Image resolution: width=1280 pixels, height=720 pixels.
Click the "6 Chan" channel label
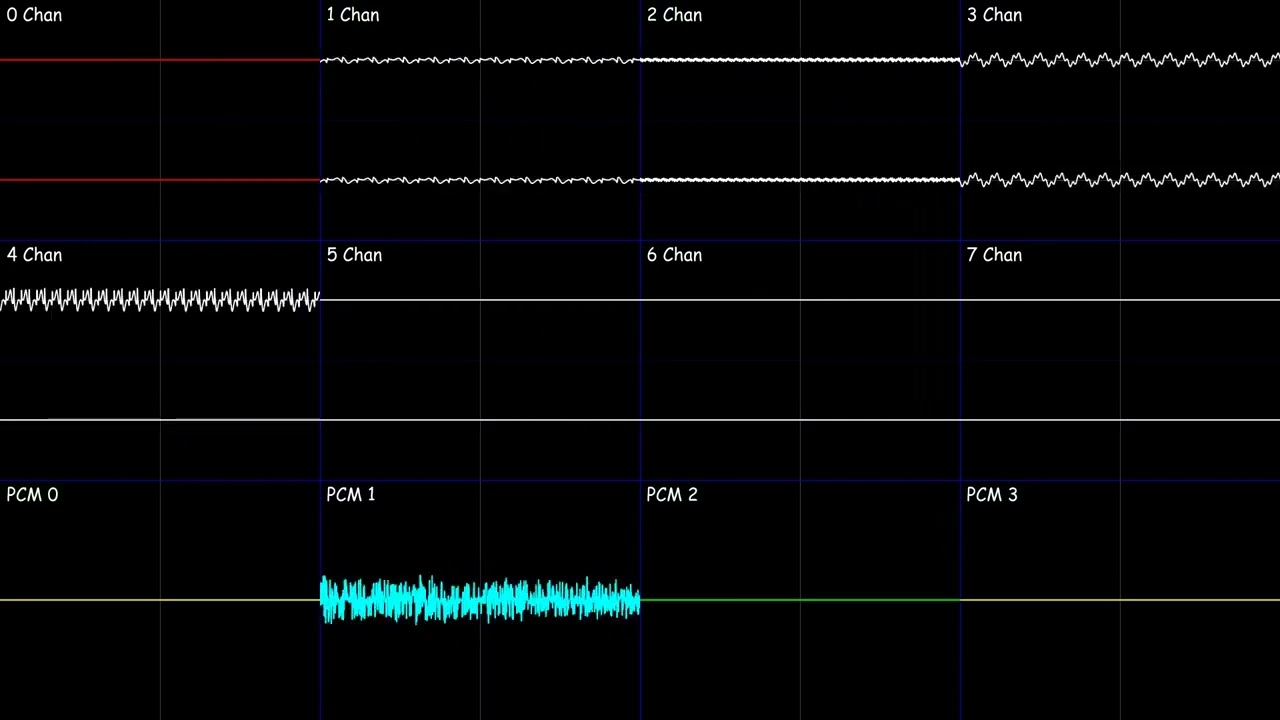coord(674,255)
